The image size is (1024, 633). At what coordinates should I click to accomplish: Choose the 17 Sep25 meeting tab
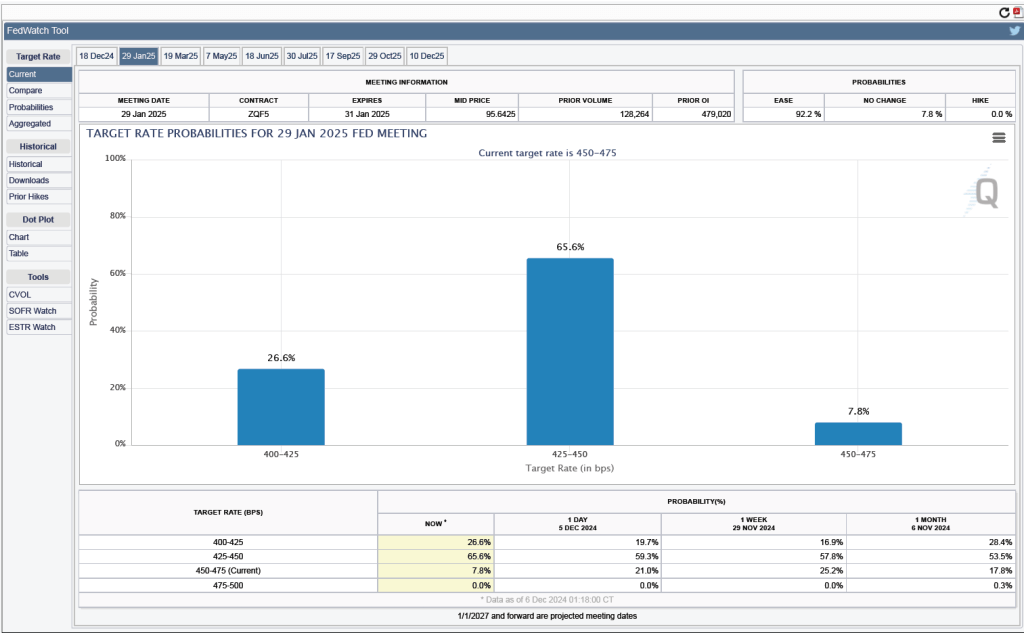tap(342, 56)
